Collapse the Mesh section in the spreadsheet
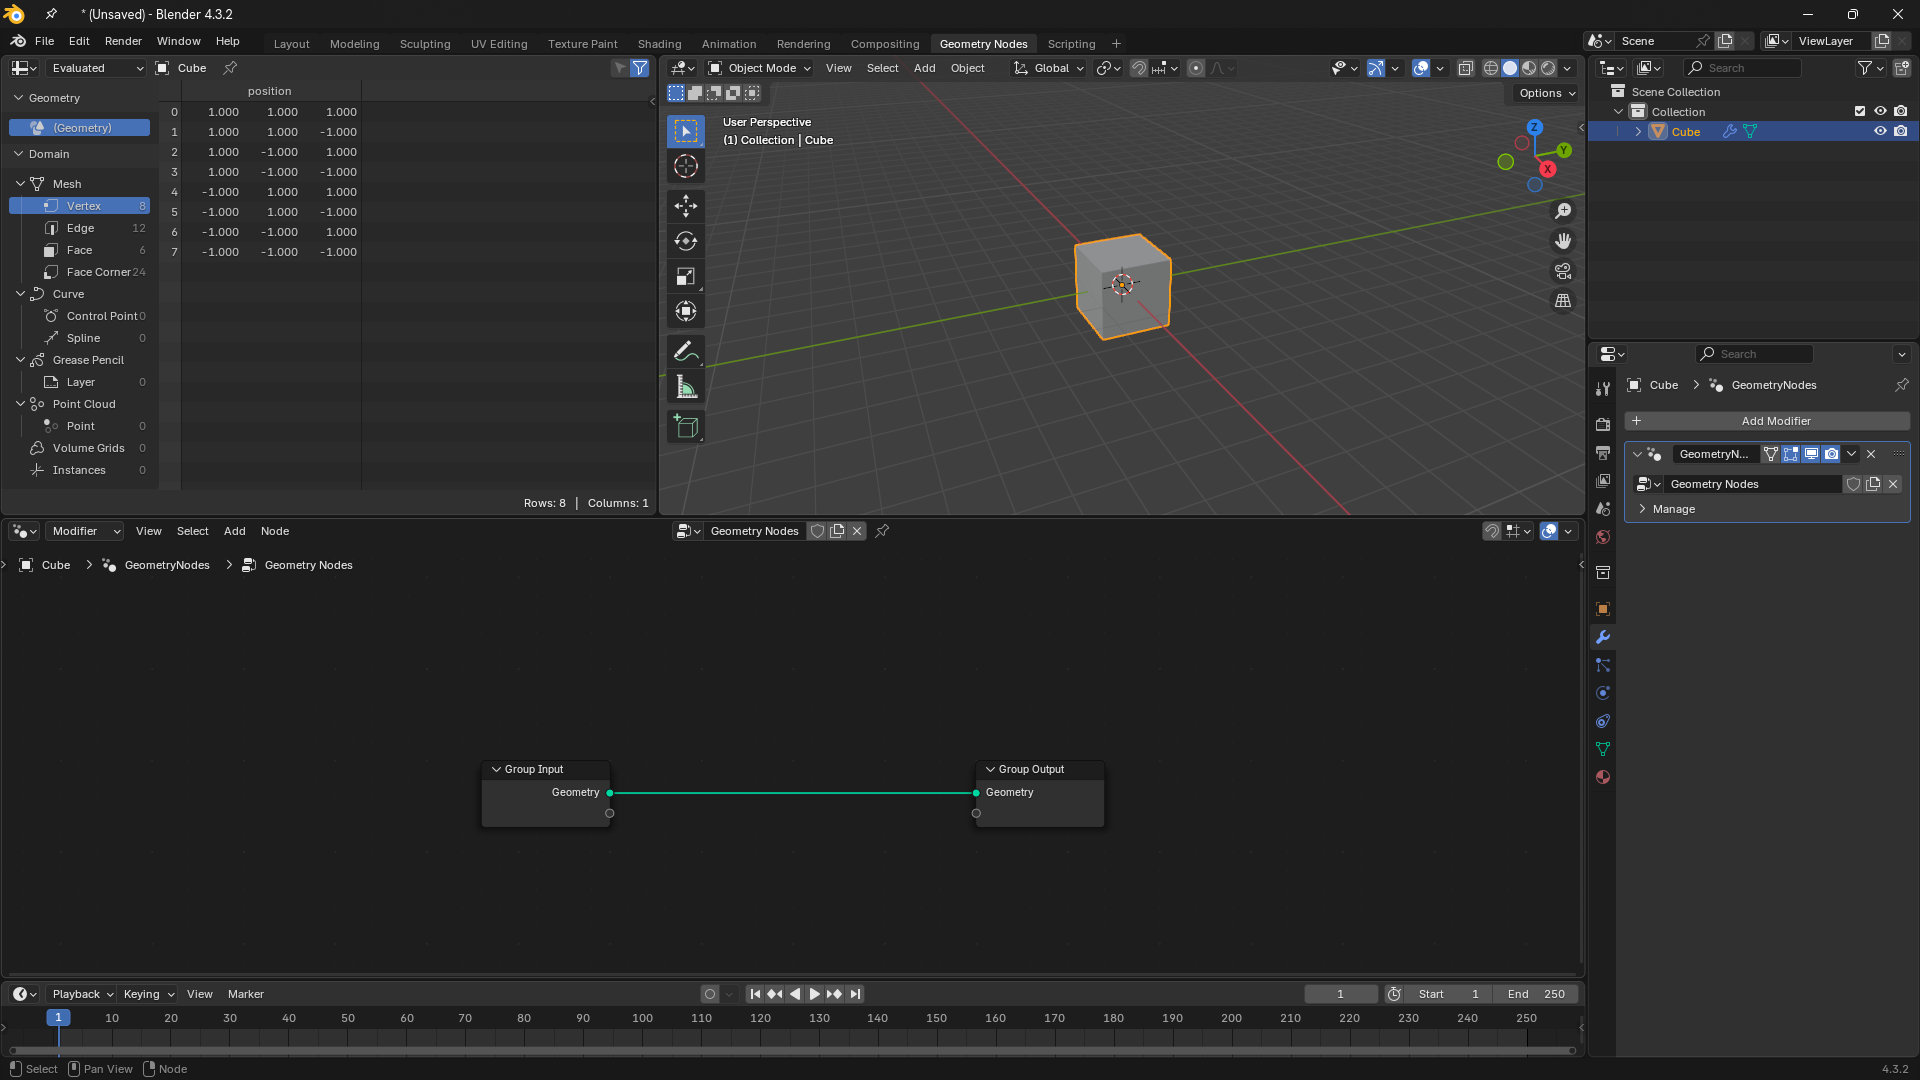1920x1080 pixels. point(20,184)
